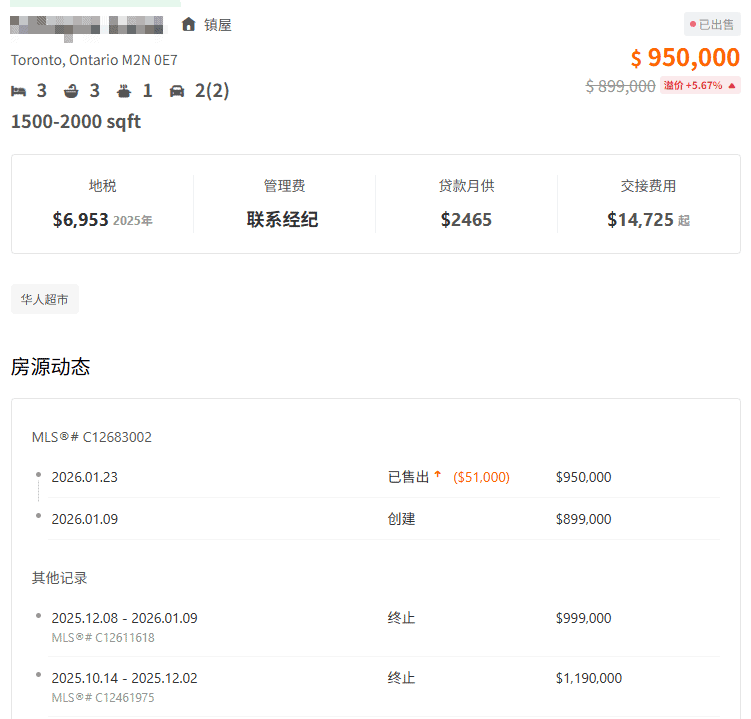Click the red triangle in the 溢价 badge
751x719 pixels.
click(x=732, y=86)
